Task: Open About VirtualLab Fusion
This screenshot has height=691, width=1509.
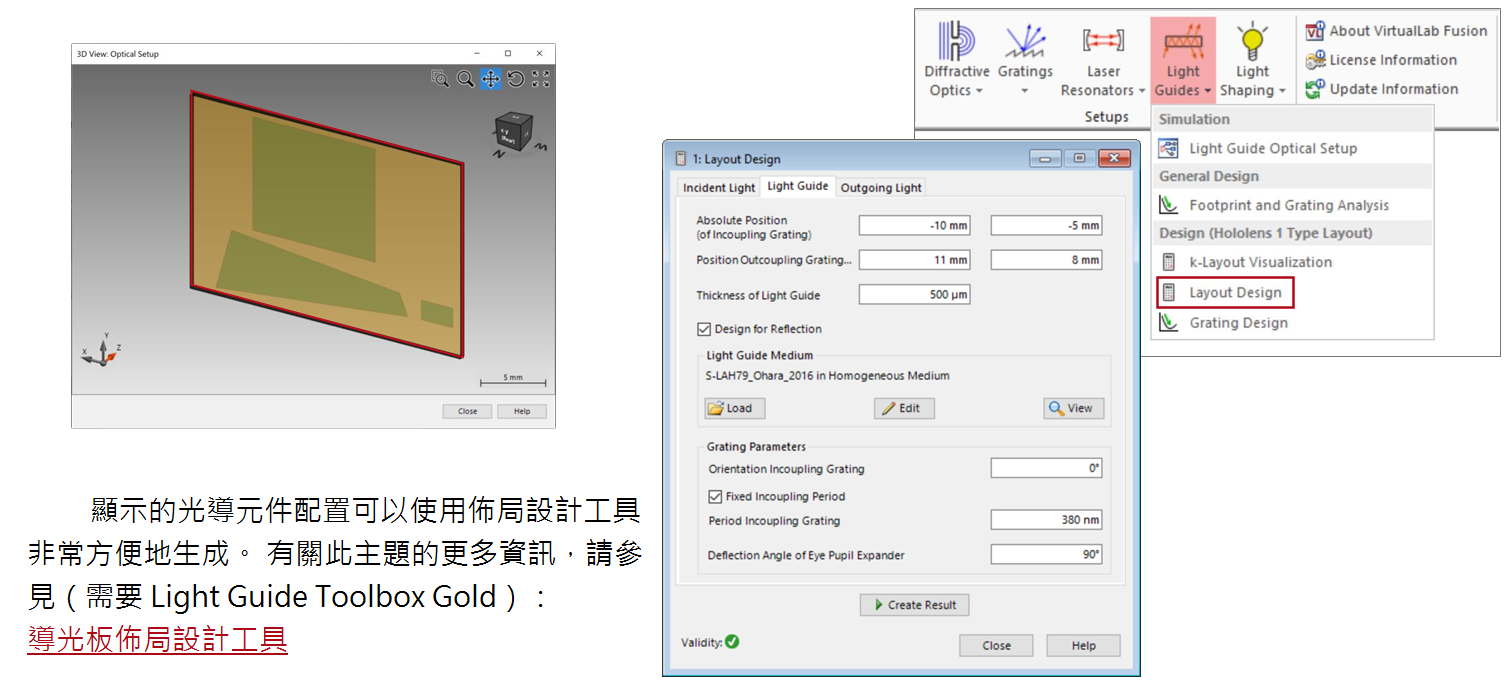Action: [1397, 31]
